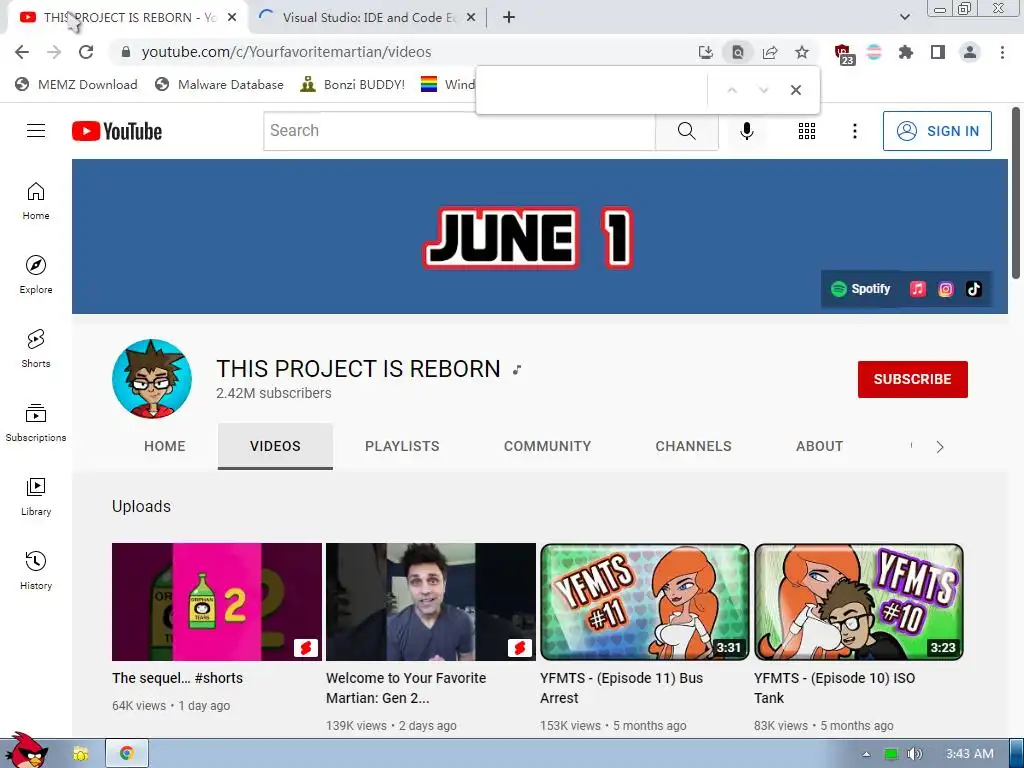Click the 3:43 AM taskbar clock
The width and height of the screenshot is (1024, 768).
point(970,754)
